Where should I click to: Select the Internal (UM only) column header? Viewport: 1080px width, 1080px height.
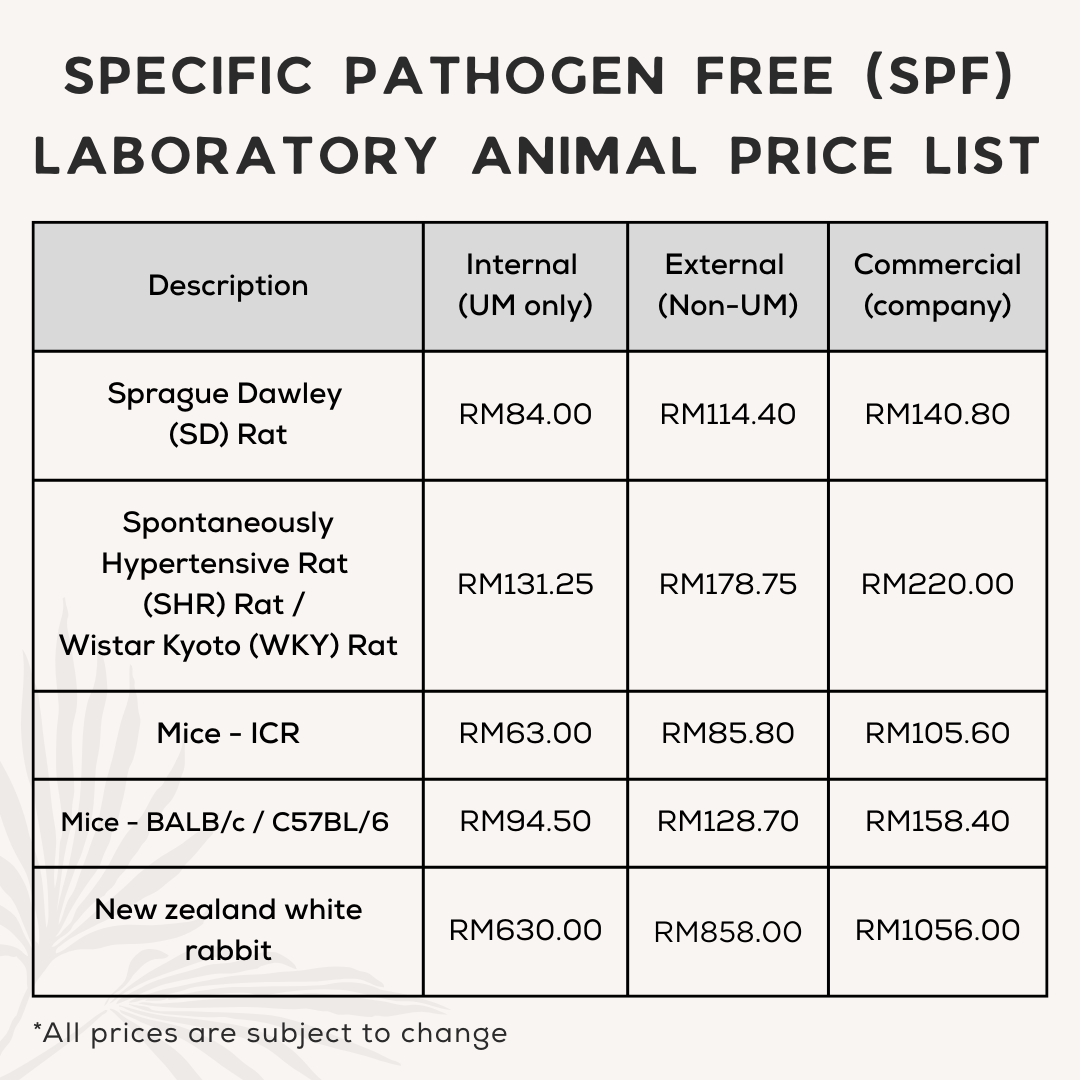[525, 286]
